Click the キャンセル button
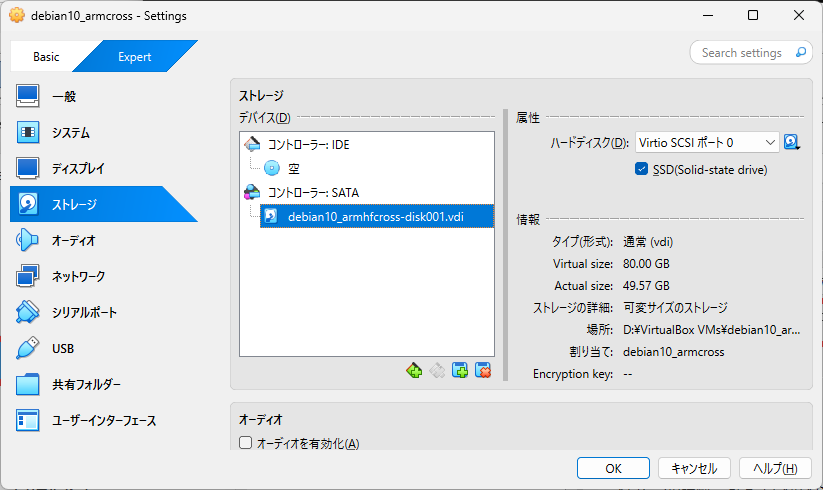Viewport: 823px width, 490px height. click(693, 468)
